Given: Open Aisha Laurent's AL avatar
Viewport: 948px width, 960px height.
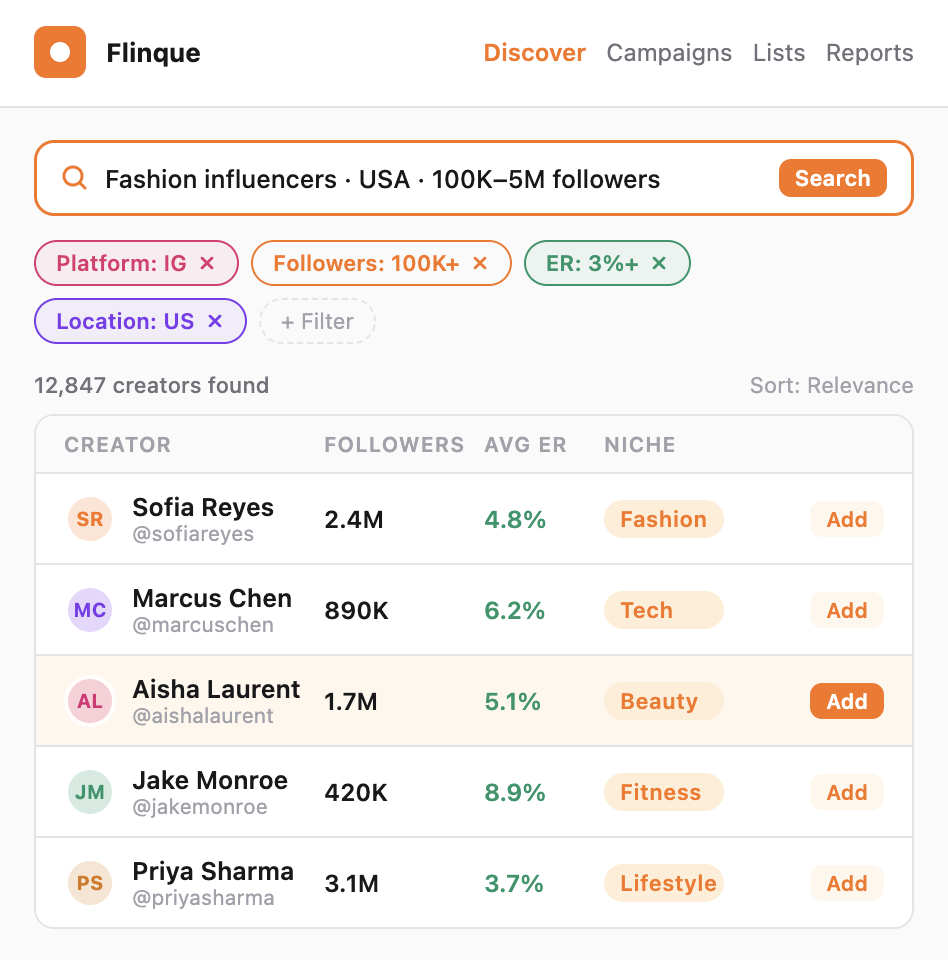Looking at the screenshot, I should [90, 701].
